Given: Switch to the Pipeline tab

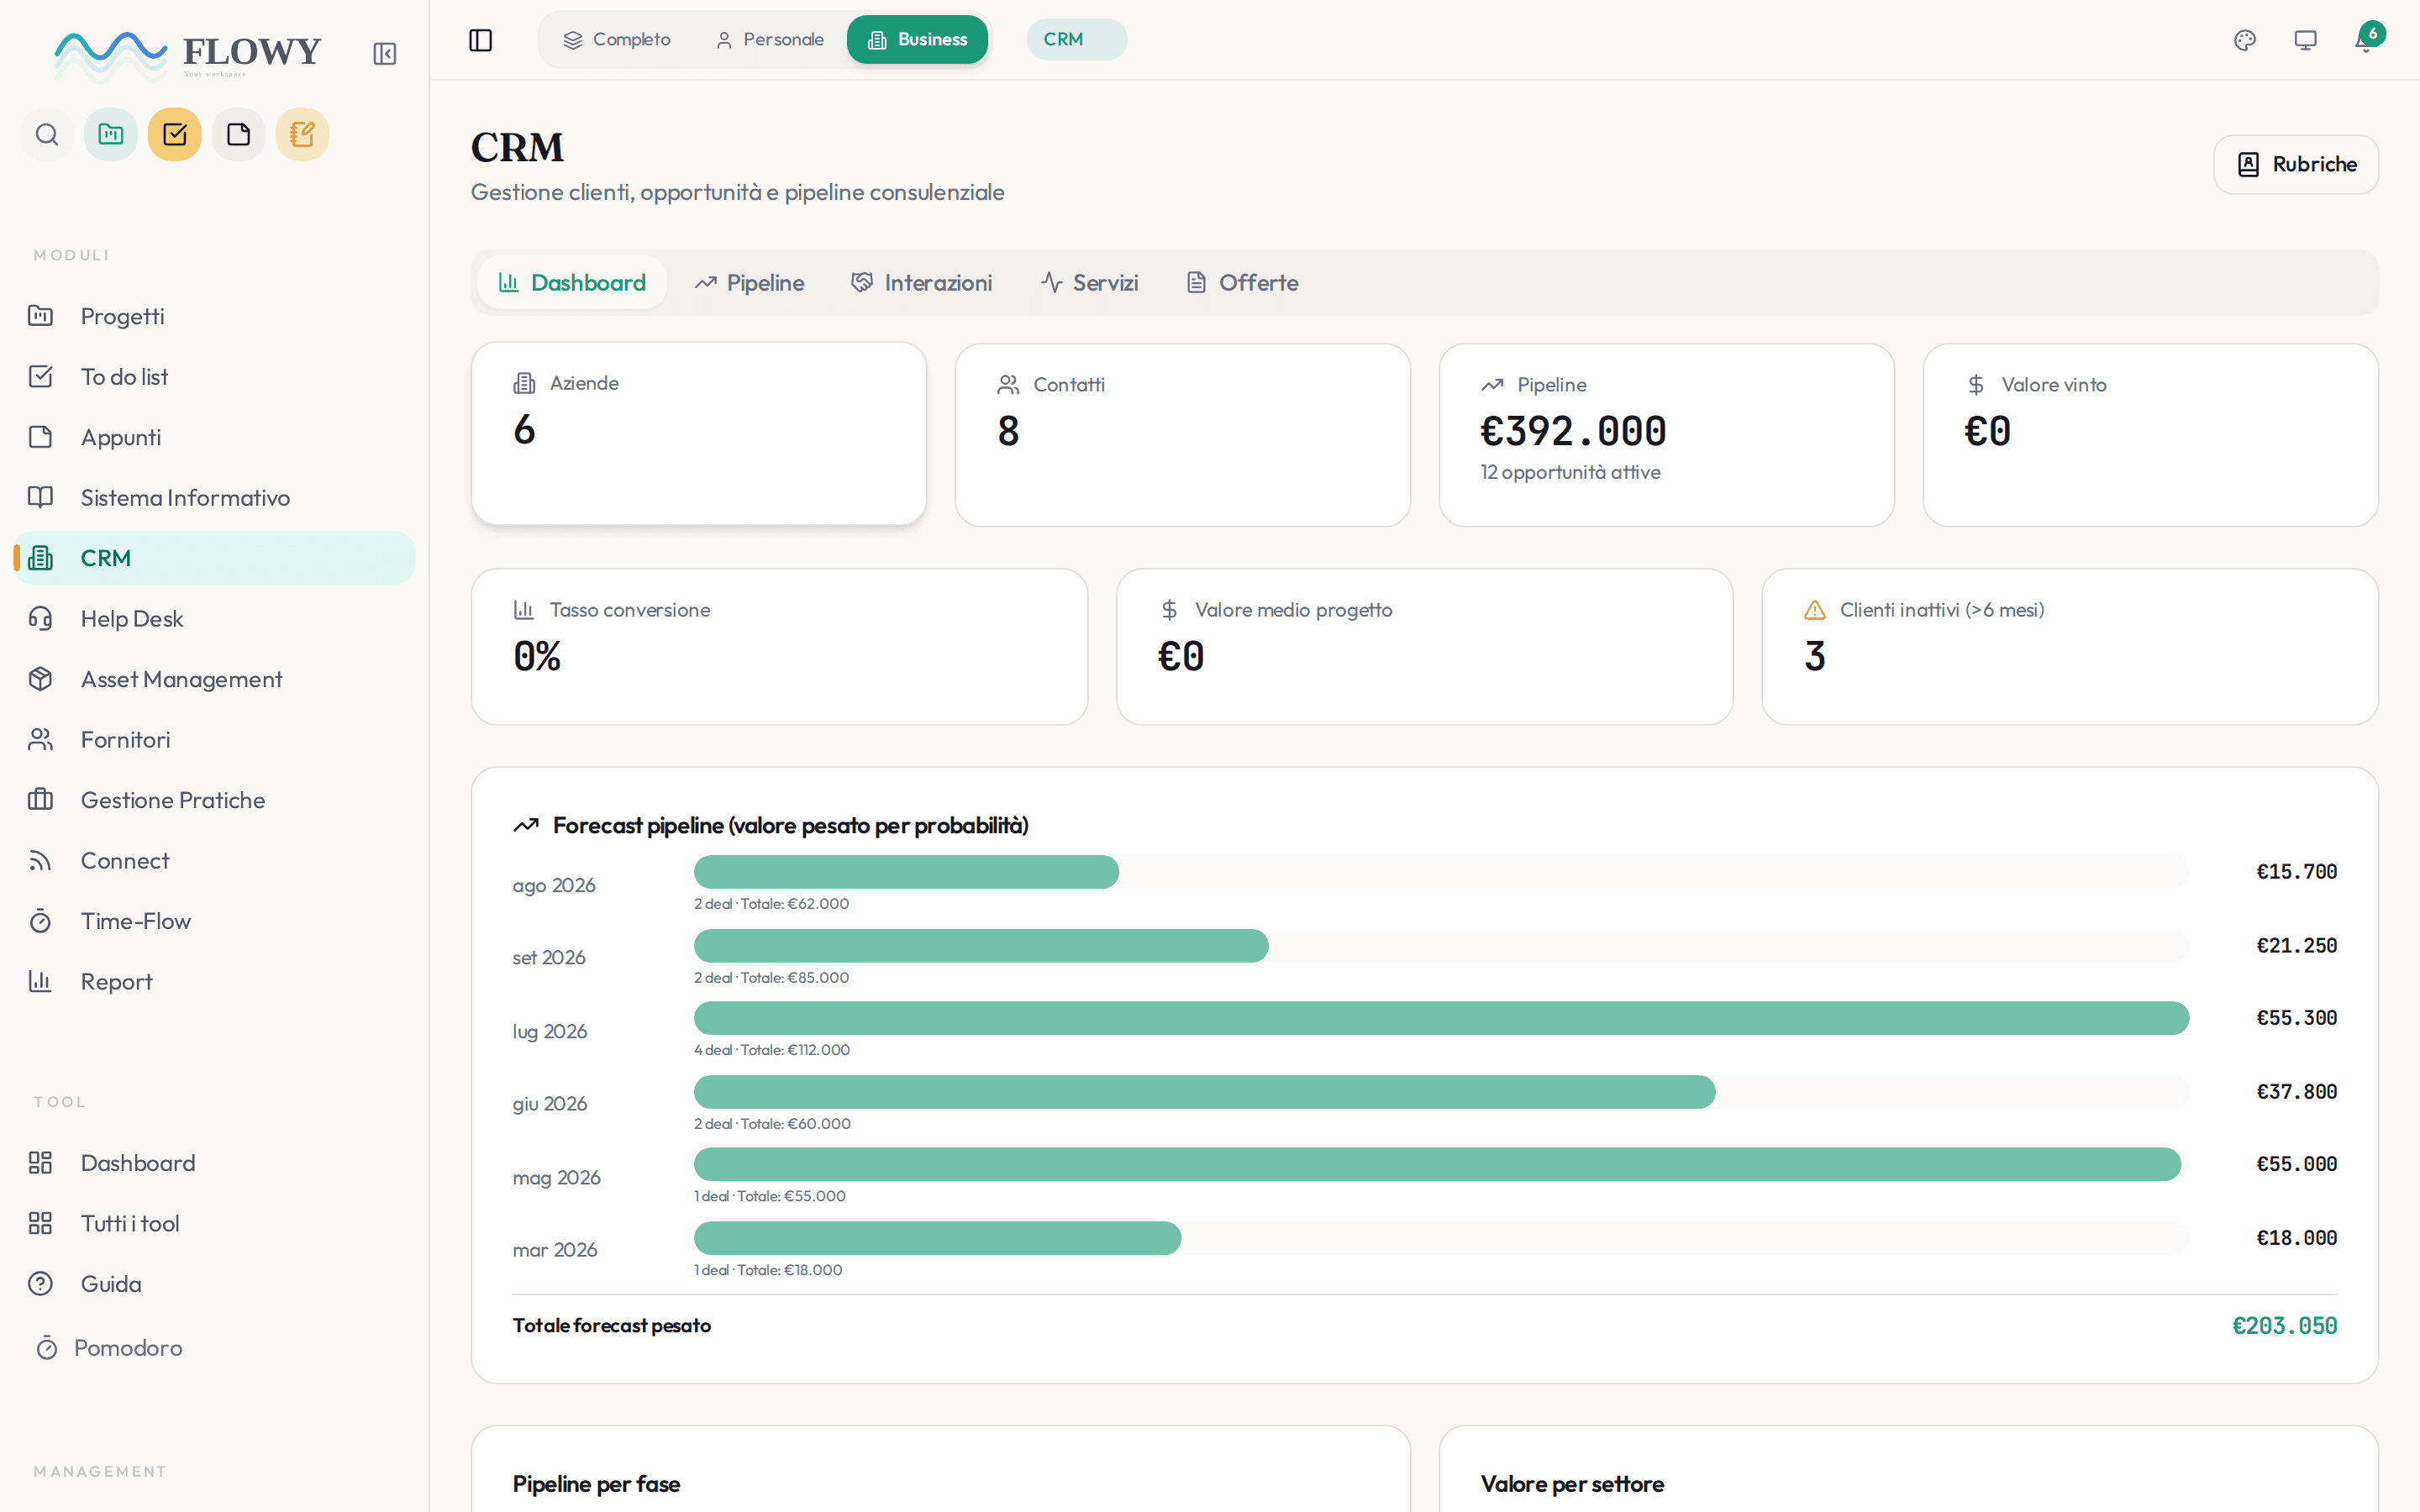Looking at the screenshot, I should point(750,283).
